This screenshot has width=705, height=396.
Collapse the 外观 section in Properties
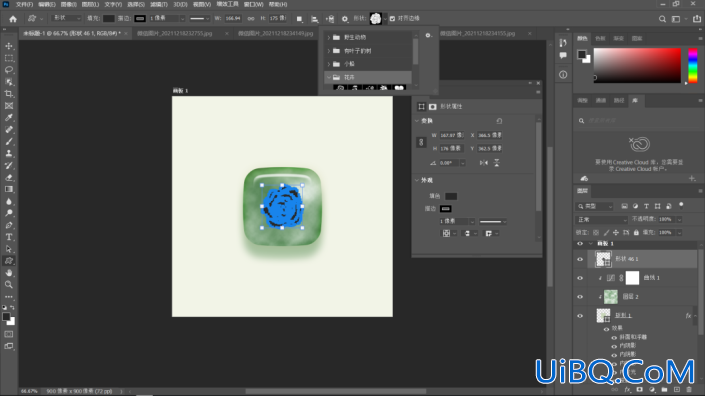point(417,180)
